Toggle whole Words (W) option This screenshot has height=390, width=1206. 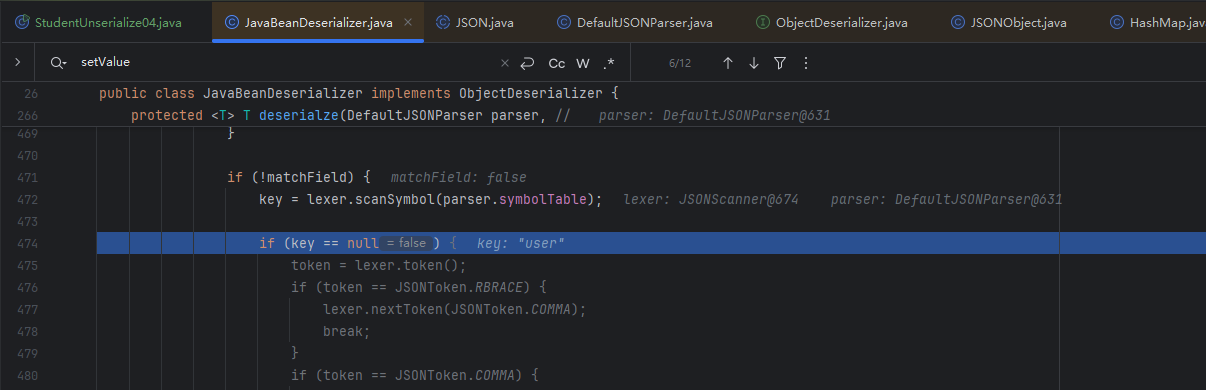(x=583, y=63)
